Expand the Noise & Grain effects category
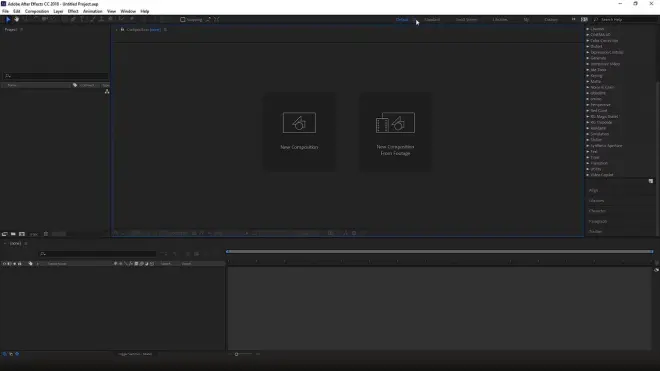This screenshot has width=660, height=371. point(588,88)
